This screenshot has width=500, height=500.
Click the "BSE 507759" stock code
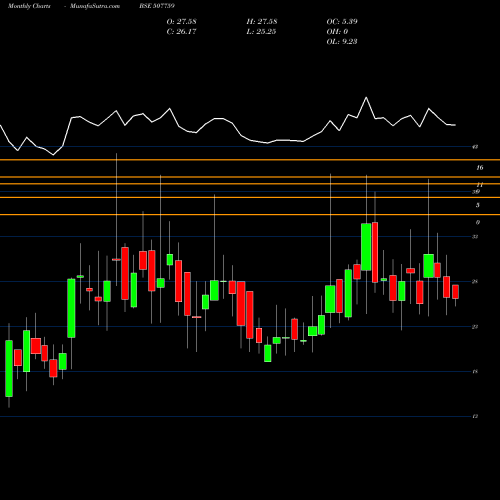157,6
